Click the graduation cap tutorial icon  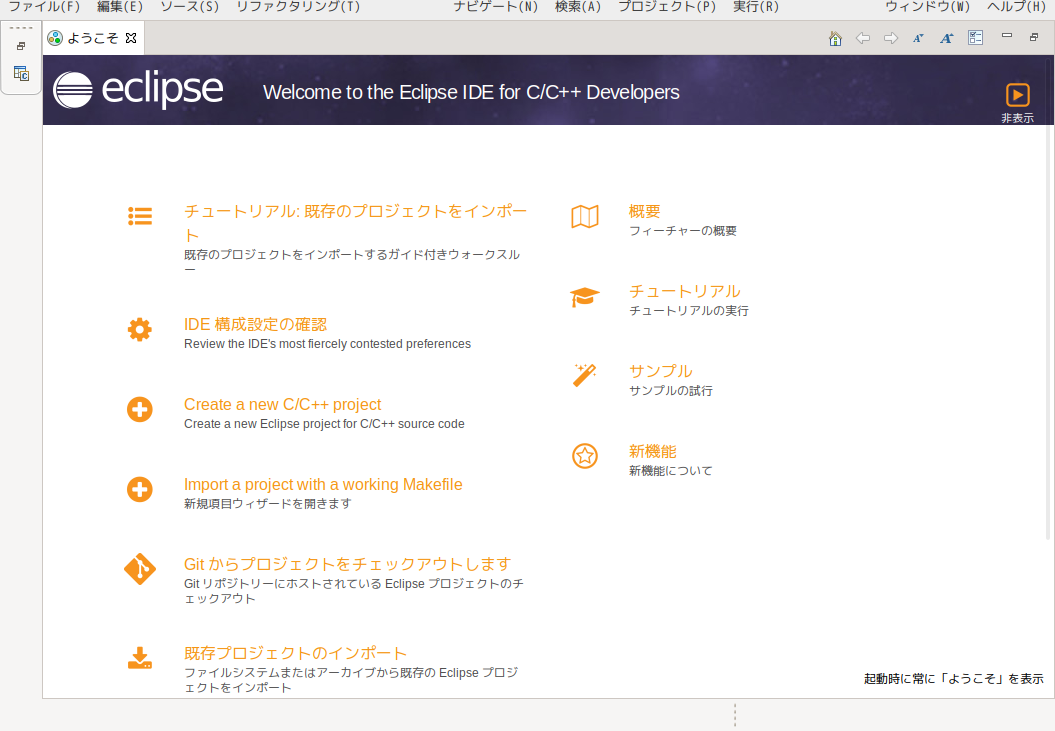[x=585, y=297]
